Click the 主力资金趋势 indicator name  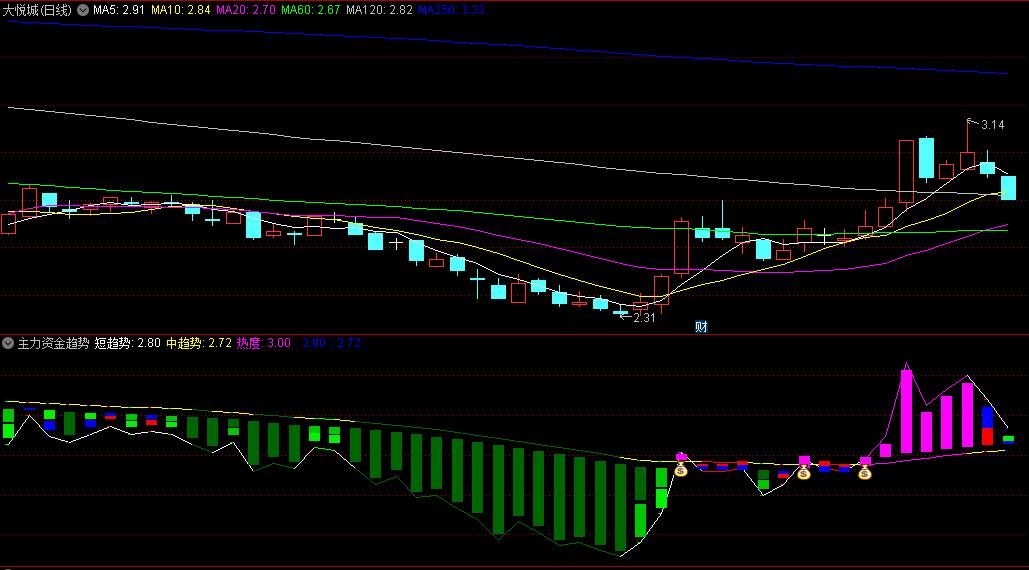click(53, 343)
